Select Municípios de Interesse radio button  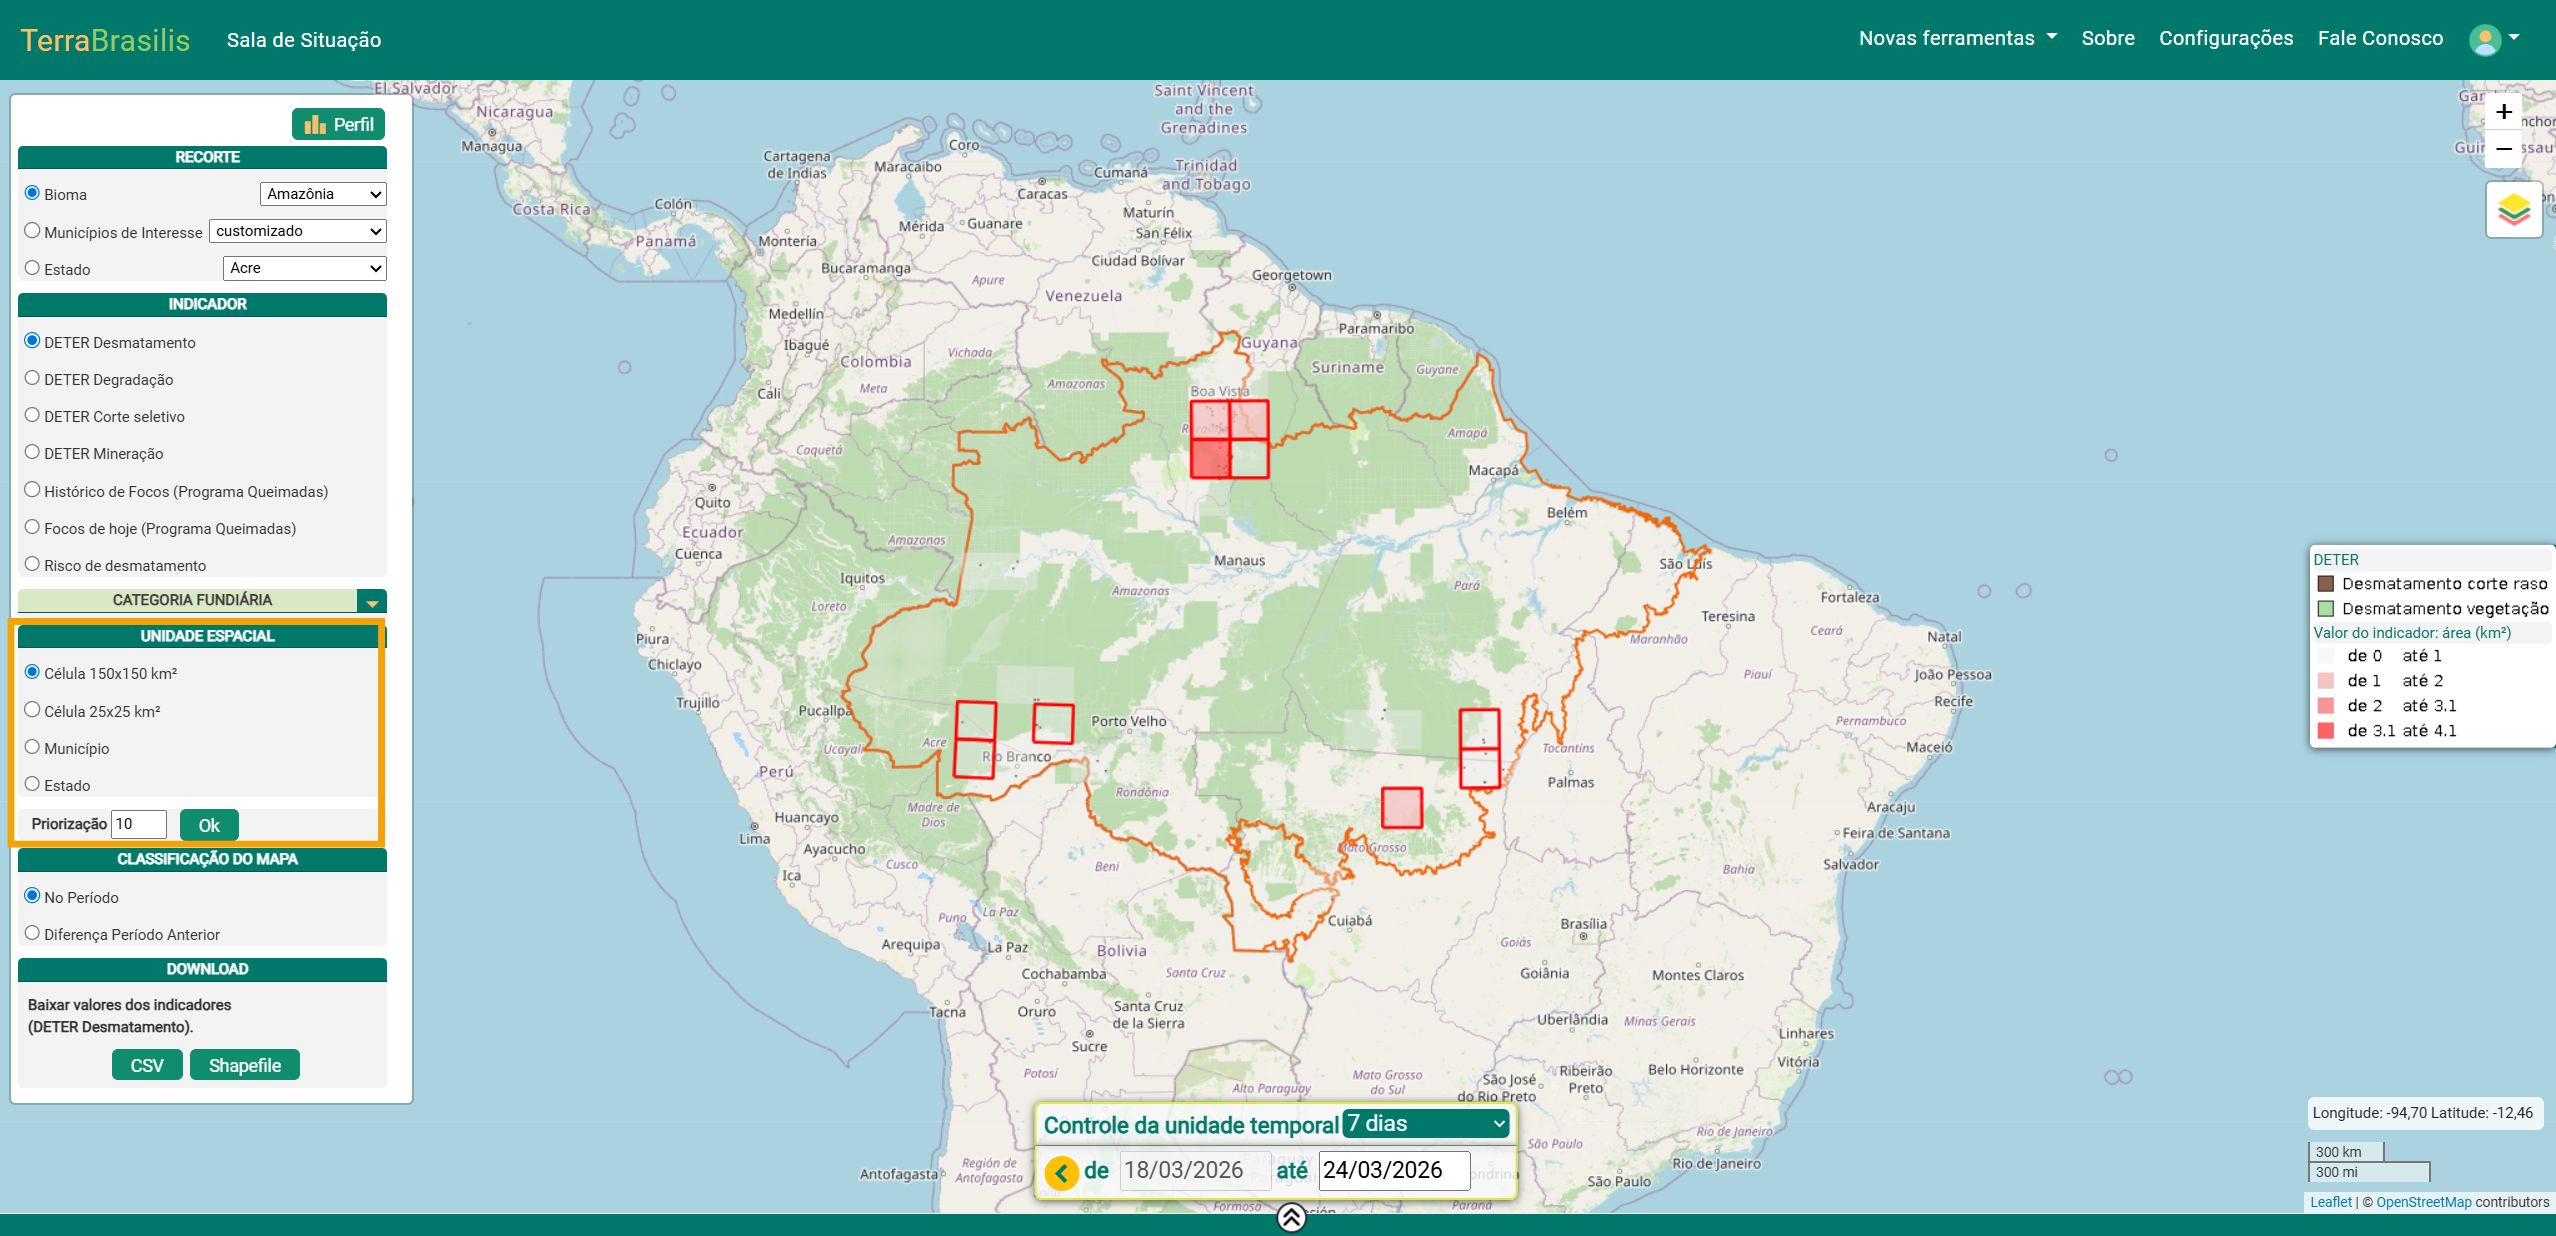(x=32, y=231)
